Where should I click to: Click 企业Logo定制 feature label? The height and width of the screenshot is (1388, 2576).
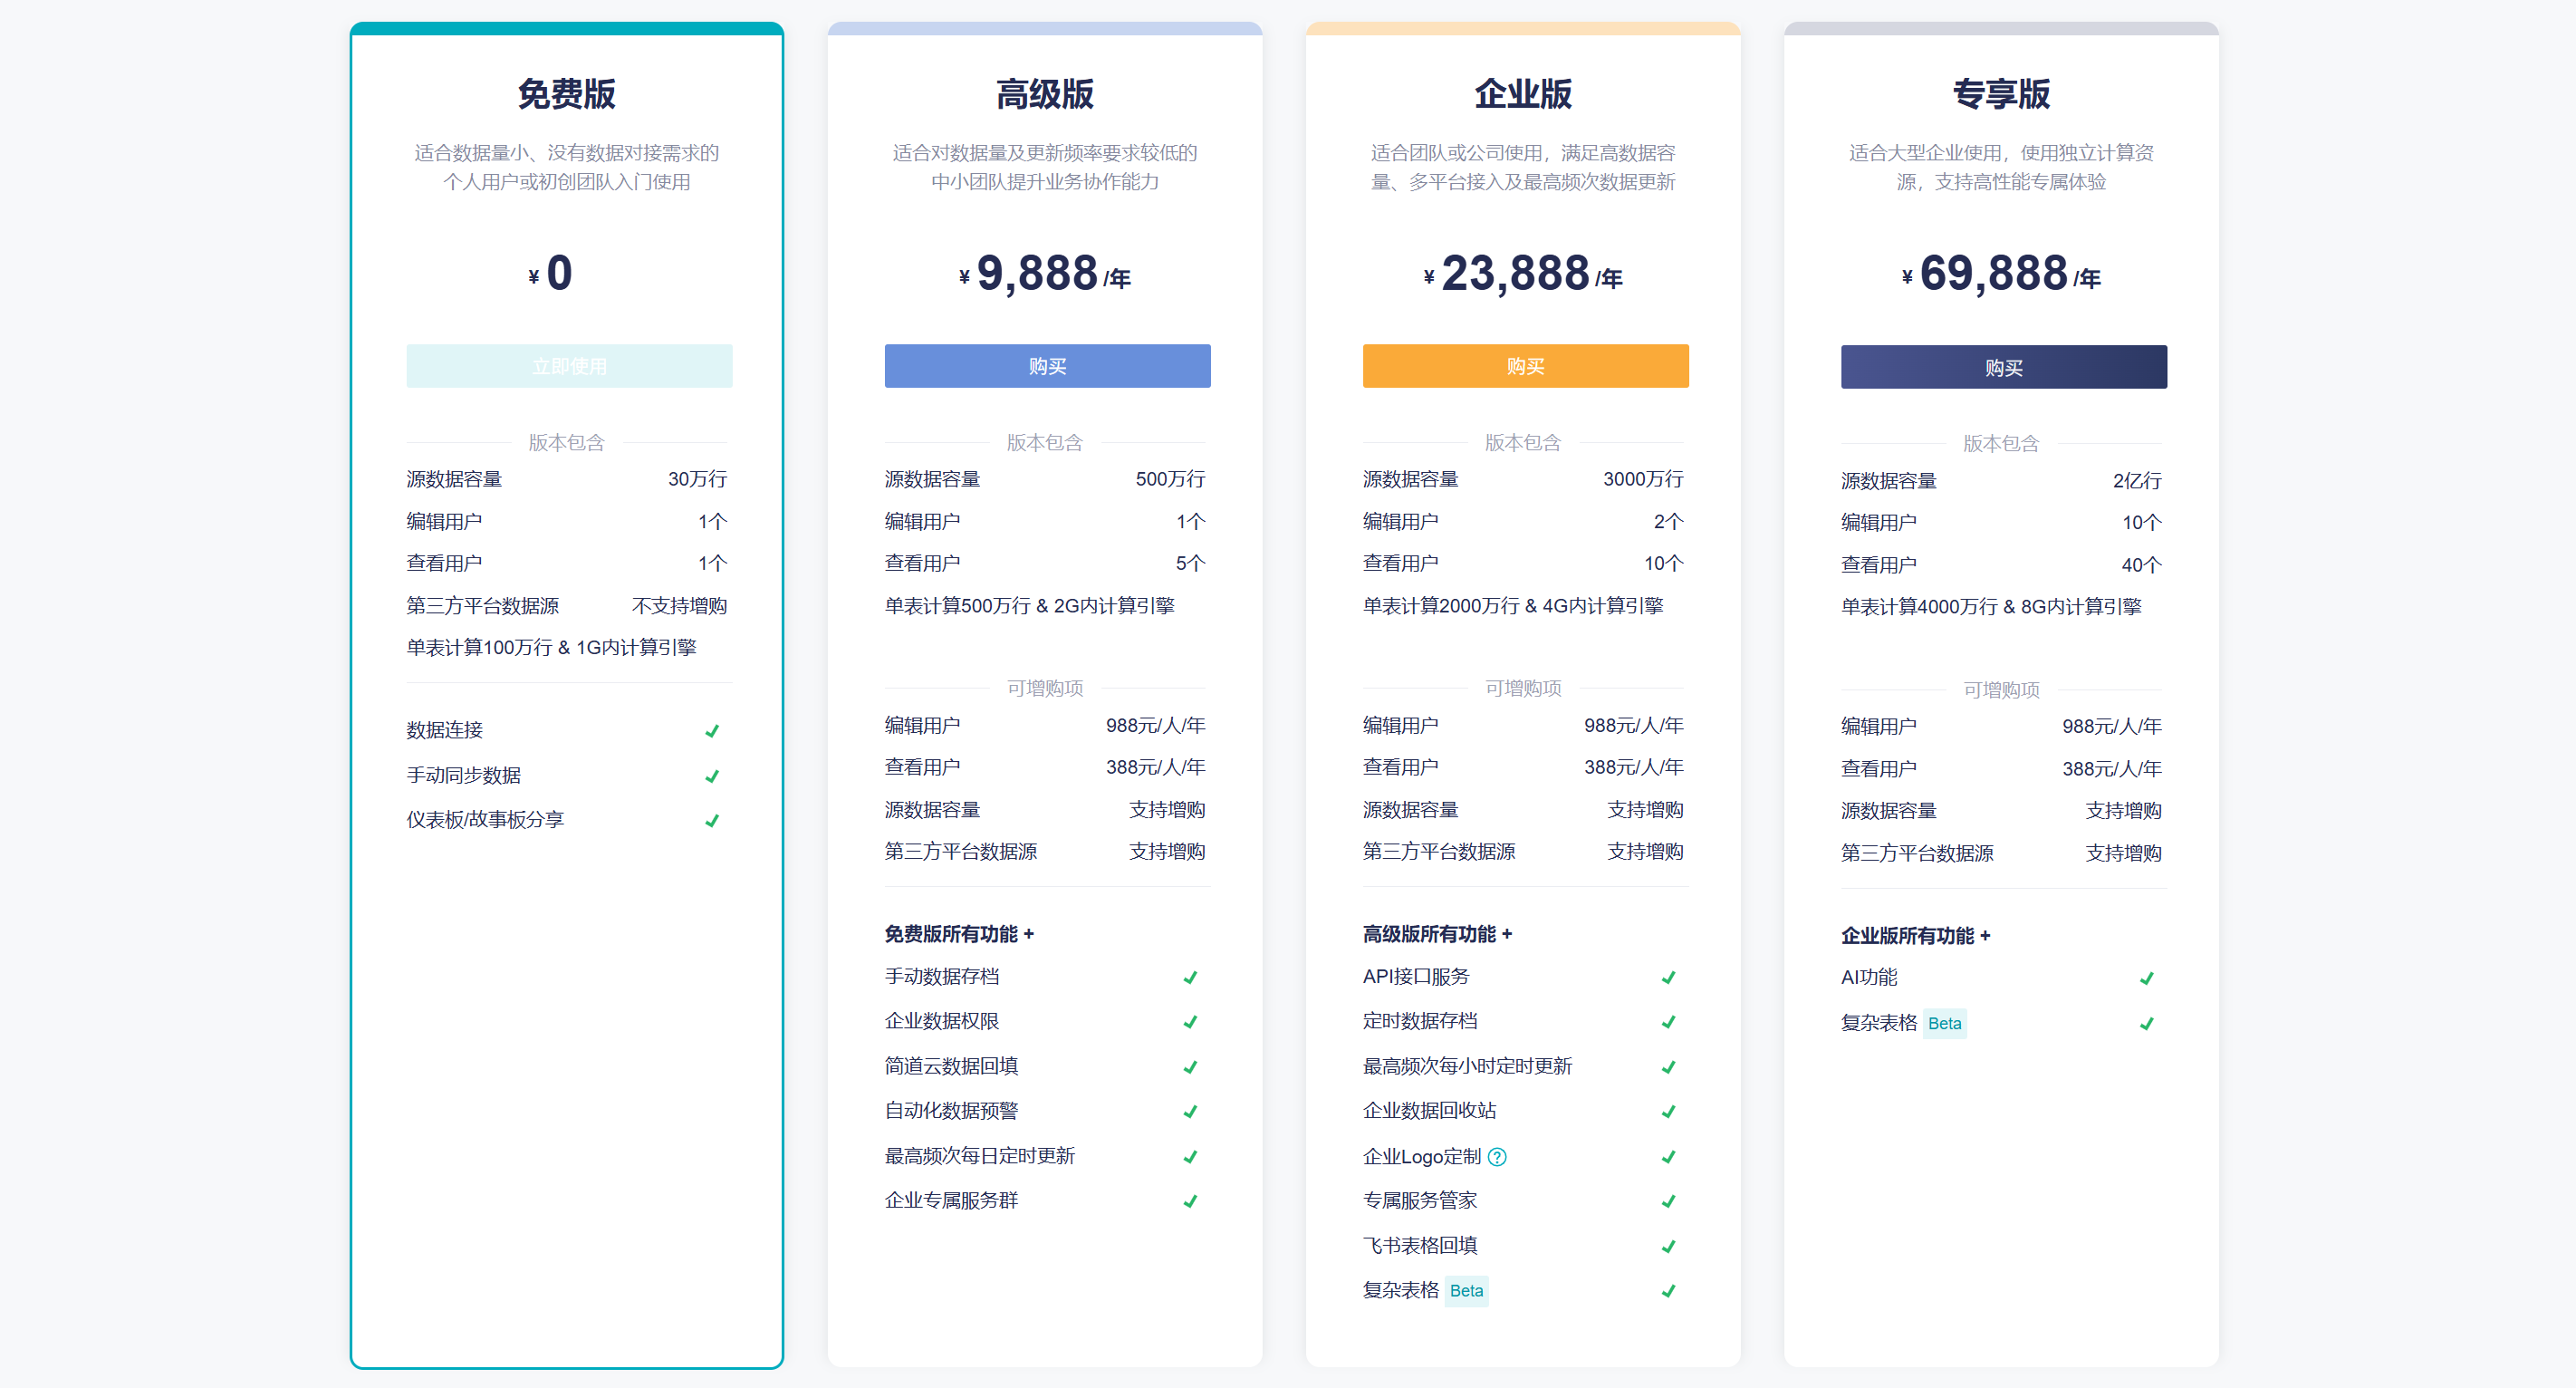1421,1157
